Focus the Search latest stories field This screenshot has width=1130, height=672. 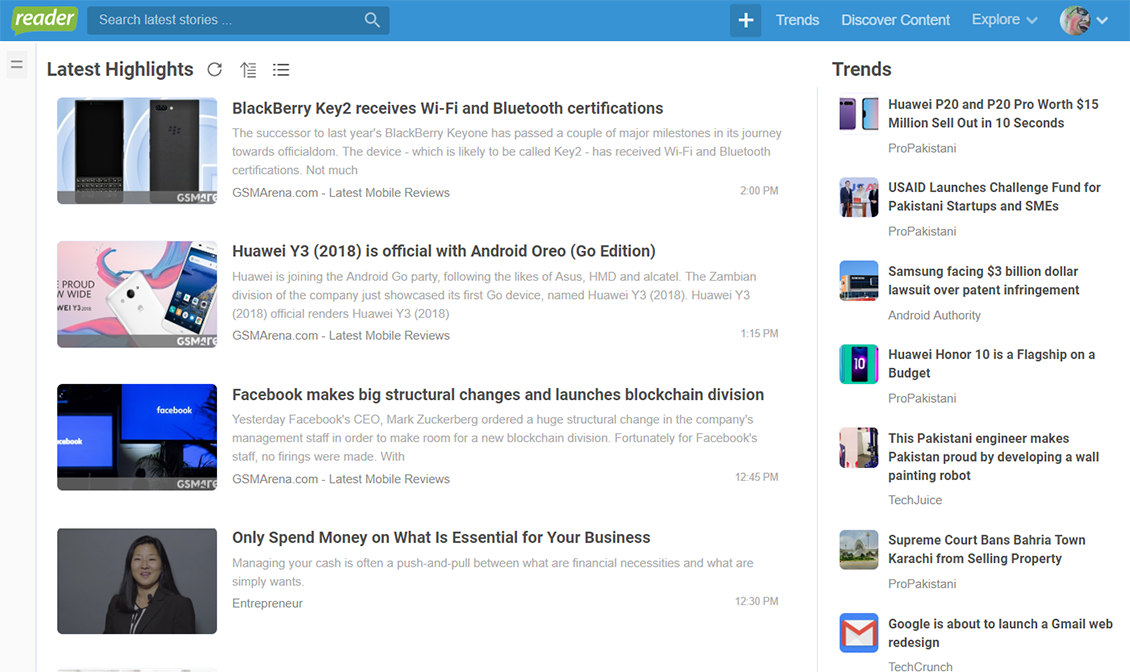(x=238, y=20)
